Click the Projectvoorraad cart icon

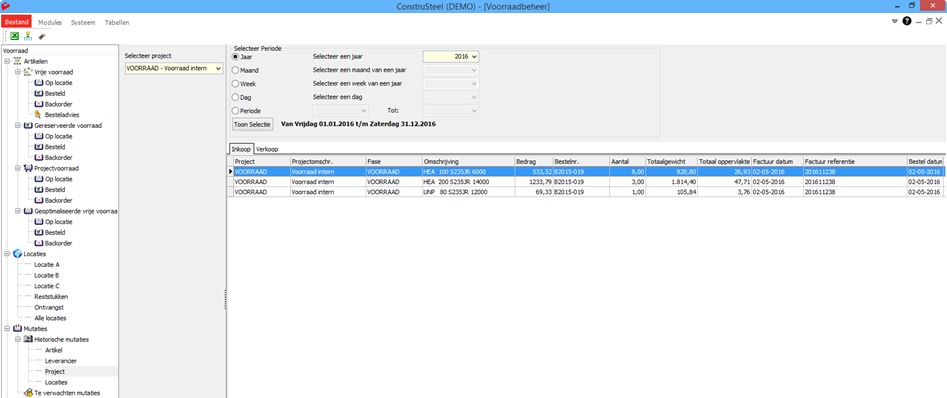click(28, 169)
